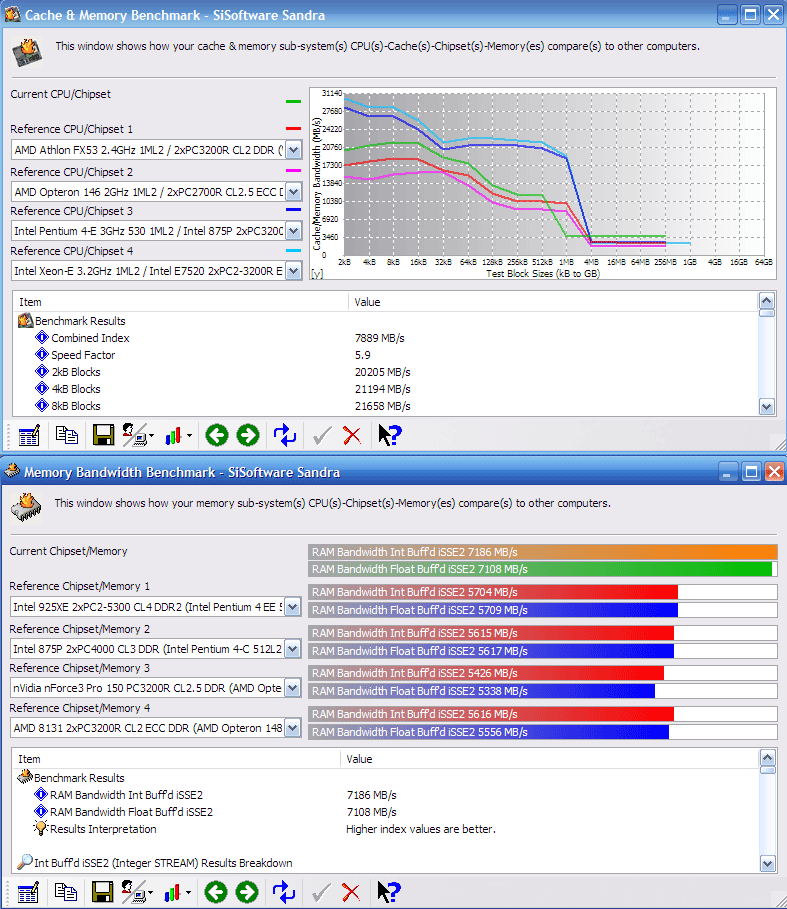Click user/computer icon in Memory Bandwidth toolbar
The image size is (787, 909).
tap(134, 892)
